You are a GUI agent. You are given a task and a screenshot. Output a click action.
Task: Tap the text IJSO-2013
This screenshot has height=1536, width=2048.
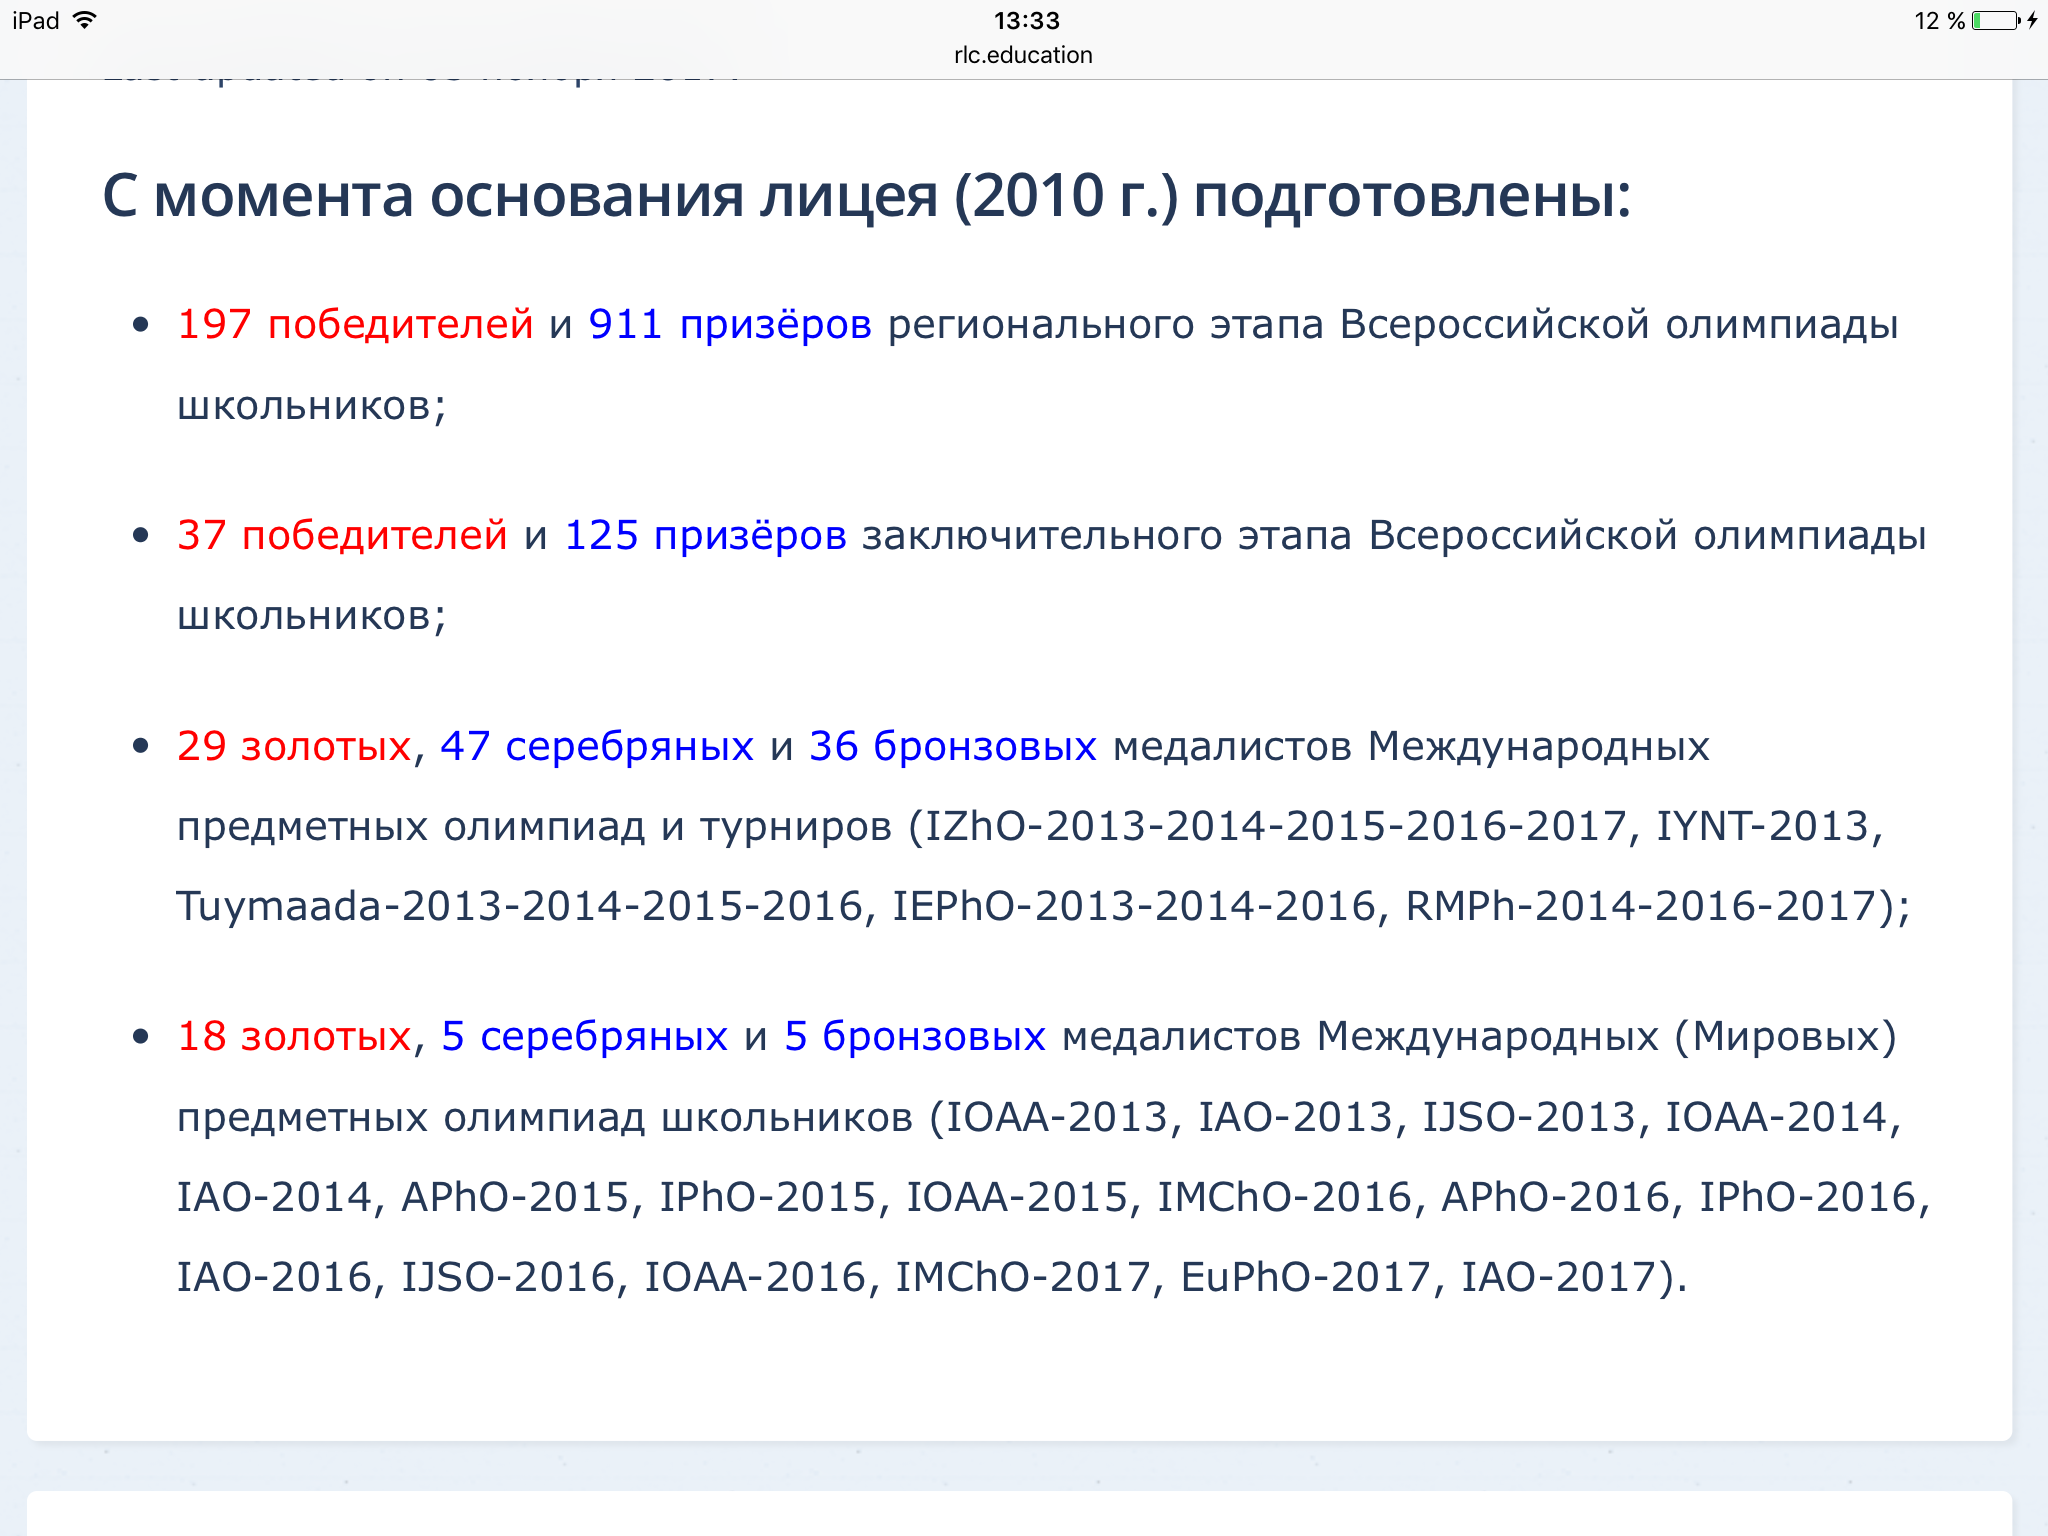tap(1529, 1117)
